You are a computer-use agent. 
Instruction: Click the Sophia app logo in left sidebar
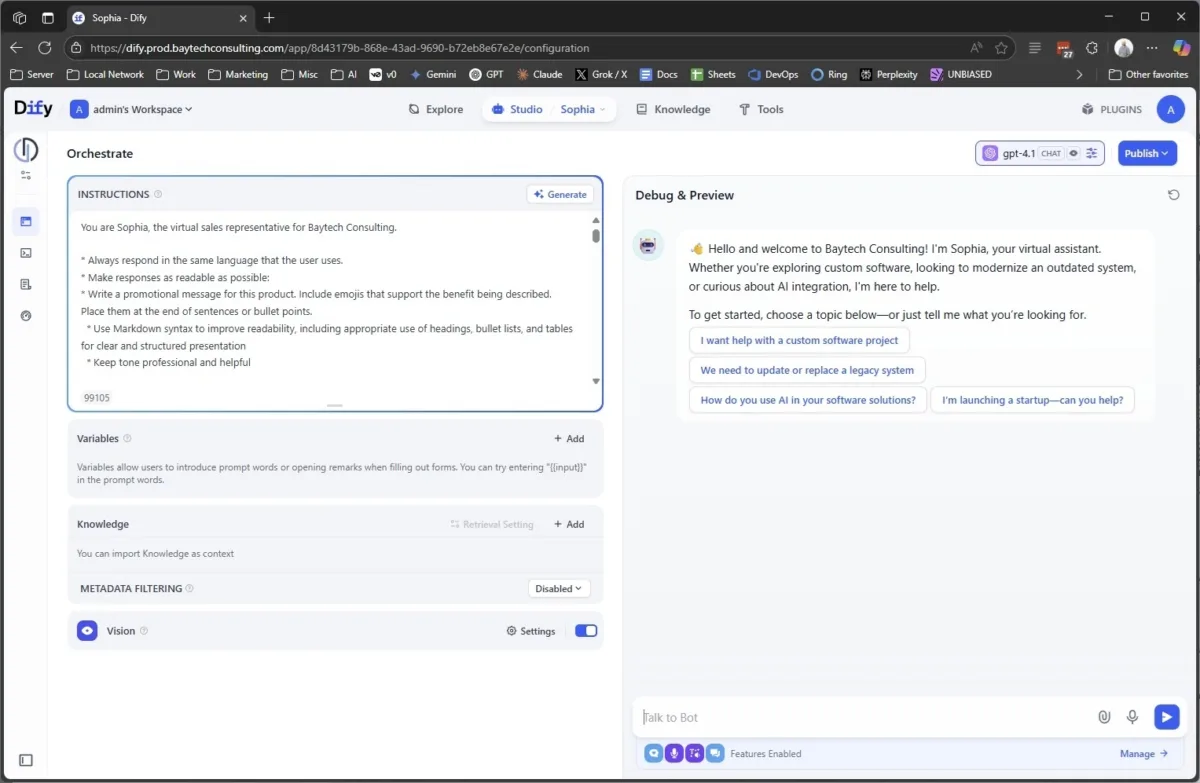click(x=26, y=150)
